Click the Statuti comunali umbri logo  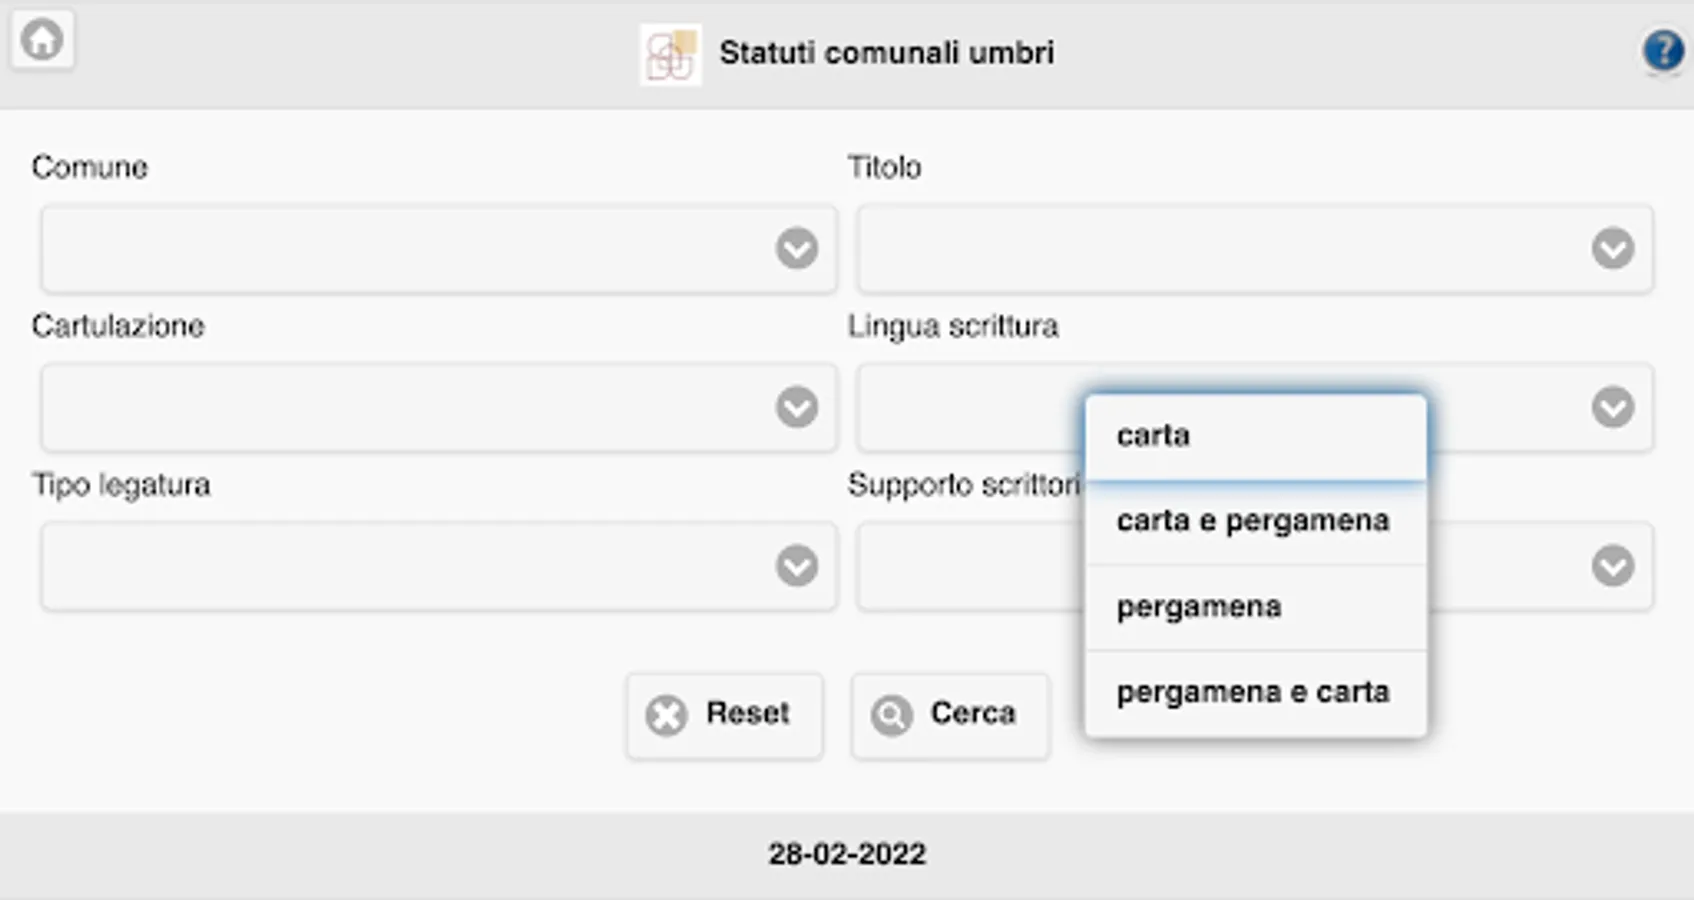click(x=670, y=55)
